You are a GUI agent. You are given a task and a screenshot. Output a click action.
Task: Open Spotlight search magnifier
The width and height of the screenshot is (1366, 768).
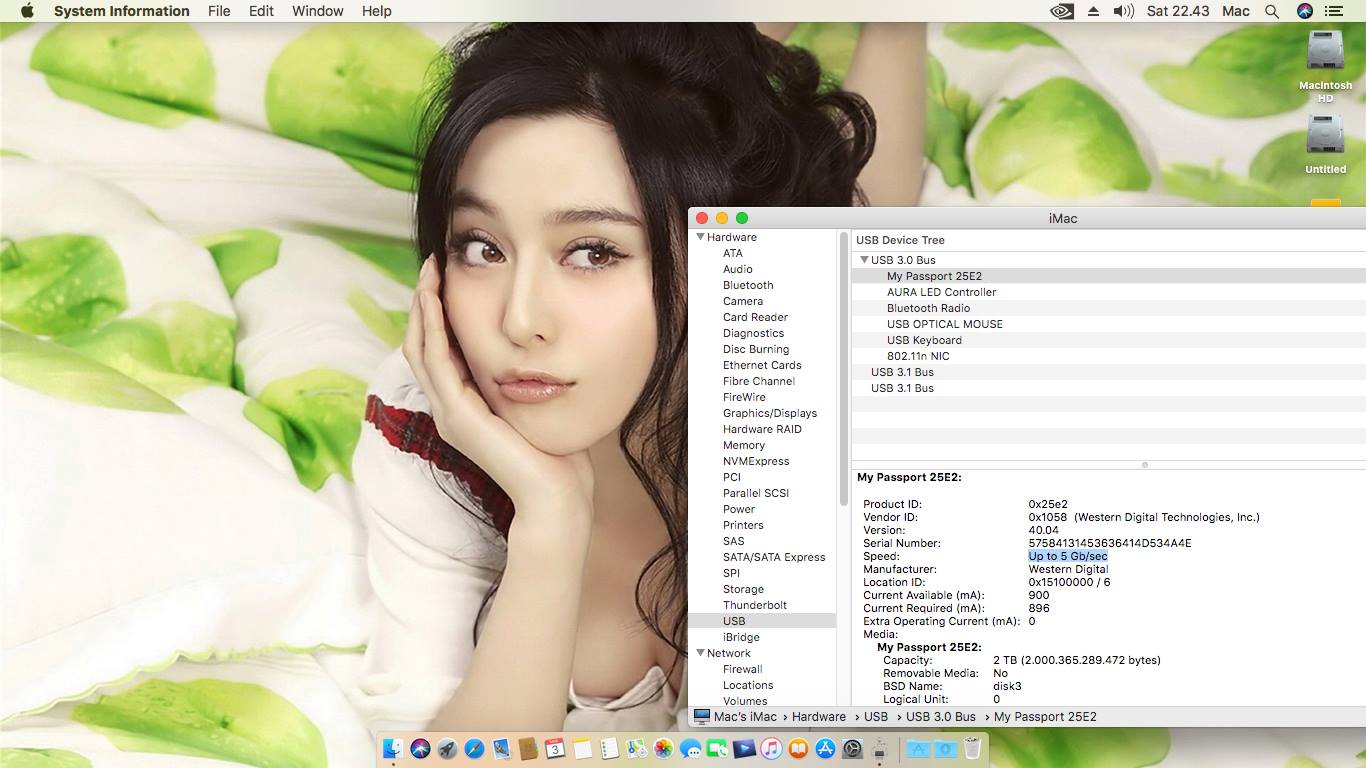(x=1272, y=11)
